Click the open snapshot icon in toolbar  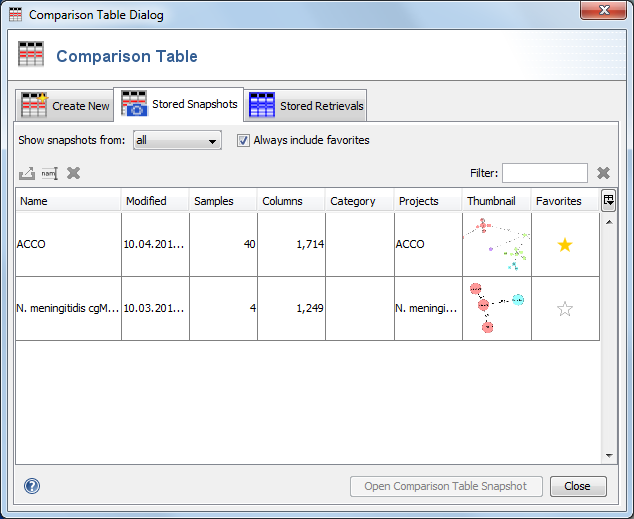coord(27,173)
